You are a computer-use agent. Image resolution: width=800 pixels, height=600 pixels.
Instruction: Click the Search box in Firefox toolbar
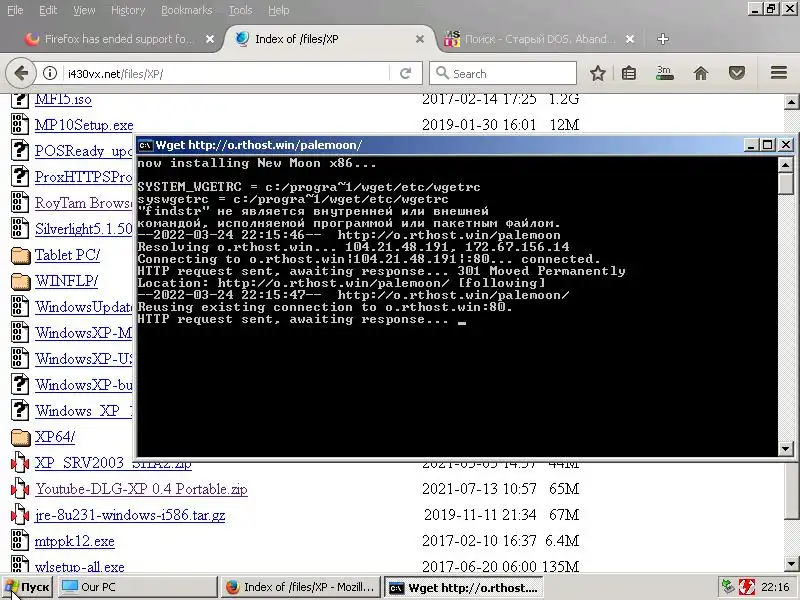point(503,73)
